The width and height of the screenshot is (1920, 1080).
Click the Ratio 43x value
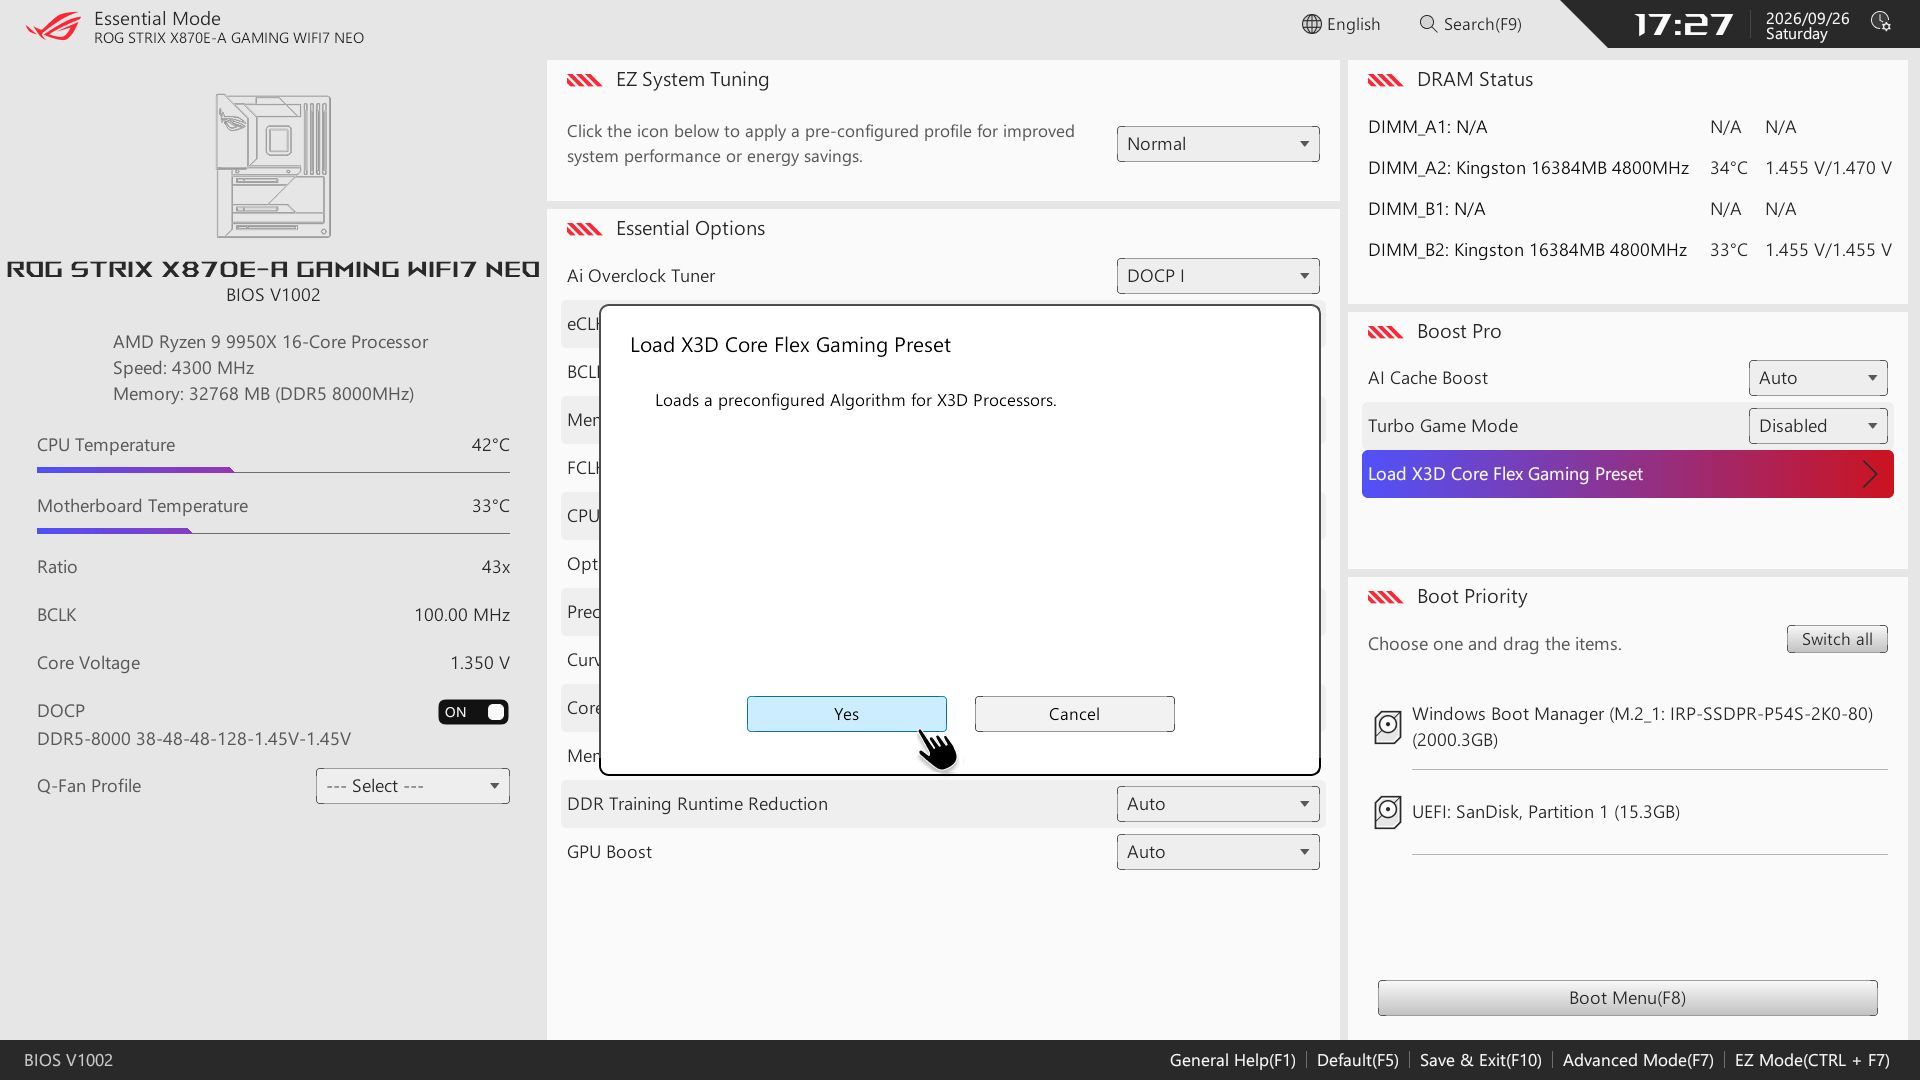tap(495, 567)
